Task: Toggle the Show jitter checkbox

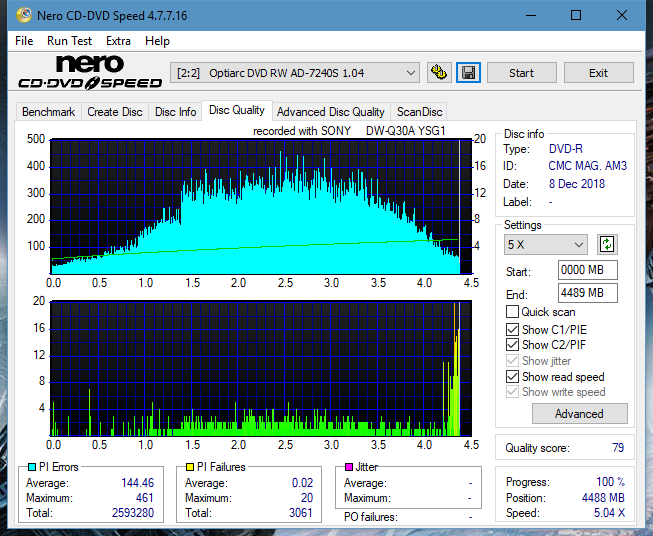Action: click(x=512, y=361)
